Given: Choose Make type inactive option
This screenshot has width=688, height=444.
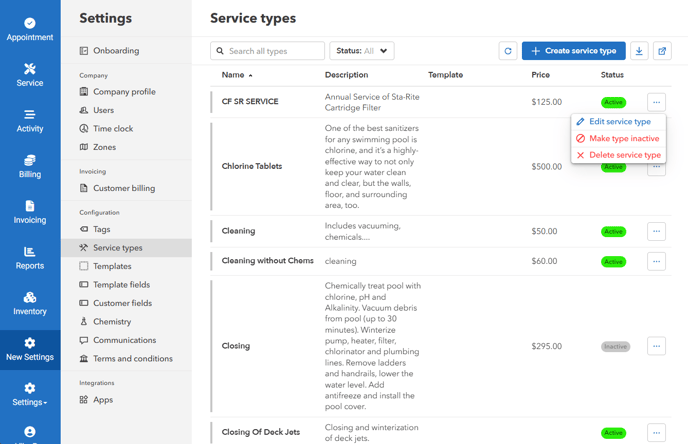Looking at the screenshot, I should tap(624, 139).
